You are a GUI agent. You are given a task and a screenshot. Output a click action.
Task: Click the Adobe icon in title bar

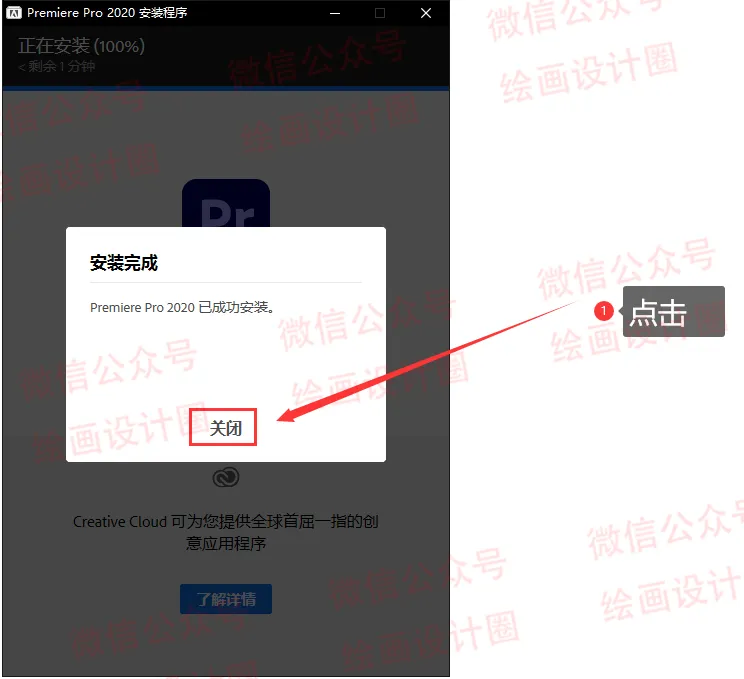13,13
